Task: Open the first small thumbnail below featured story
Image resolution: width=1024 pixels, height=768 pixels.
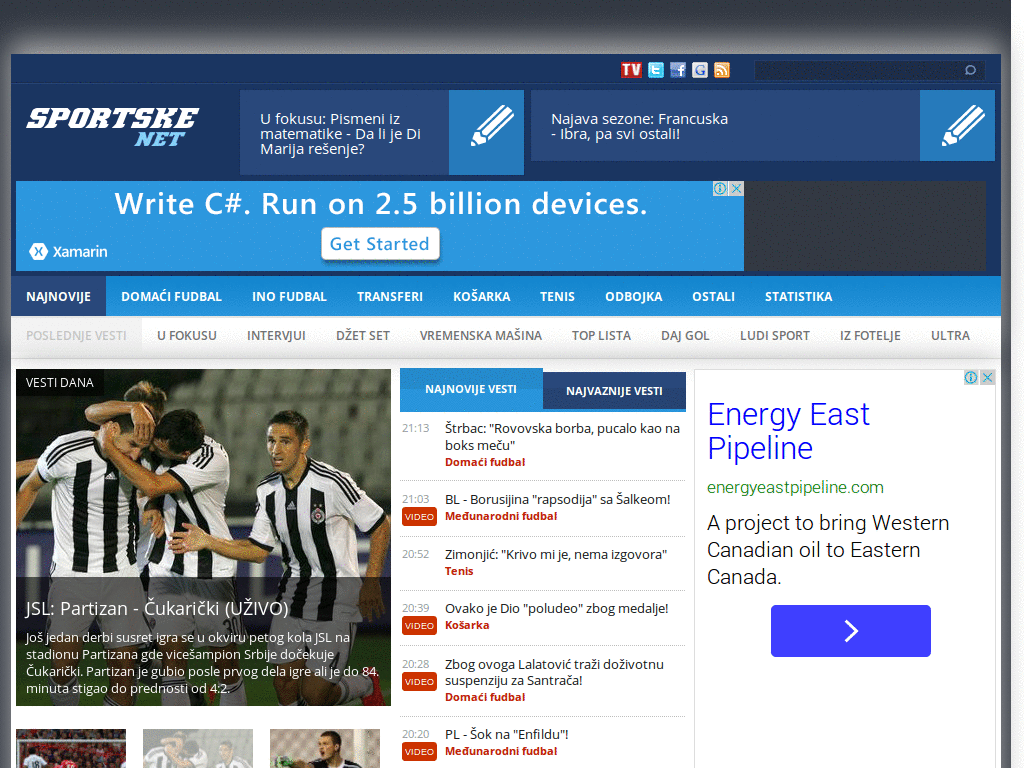Action: point(71,748)
